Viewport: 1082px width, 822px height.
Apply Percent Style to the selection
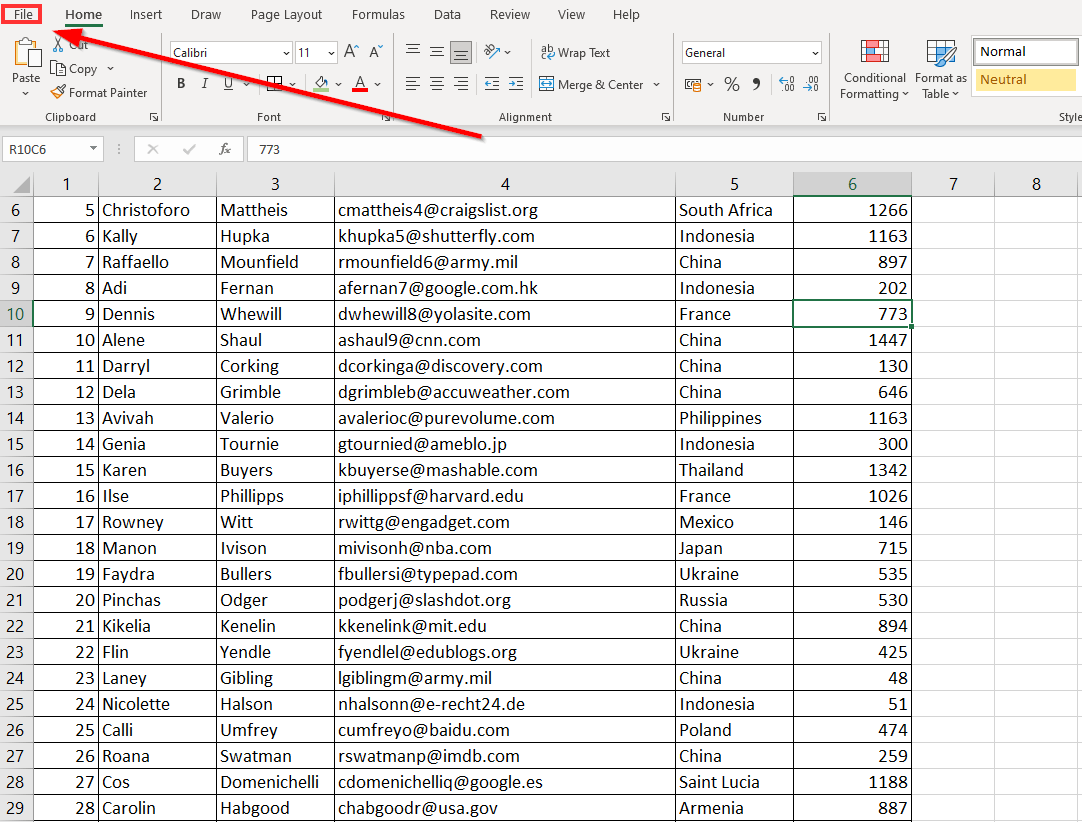pos(731,84)
